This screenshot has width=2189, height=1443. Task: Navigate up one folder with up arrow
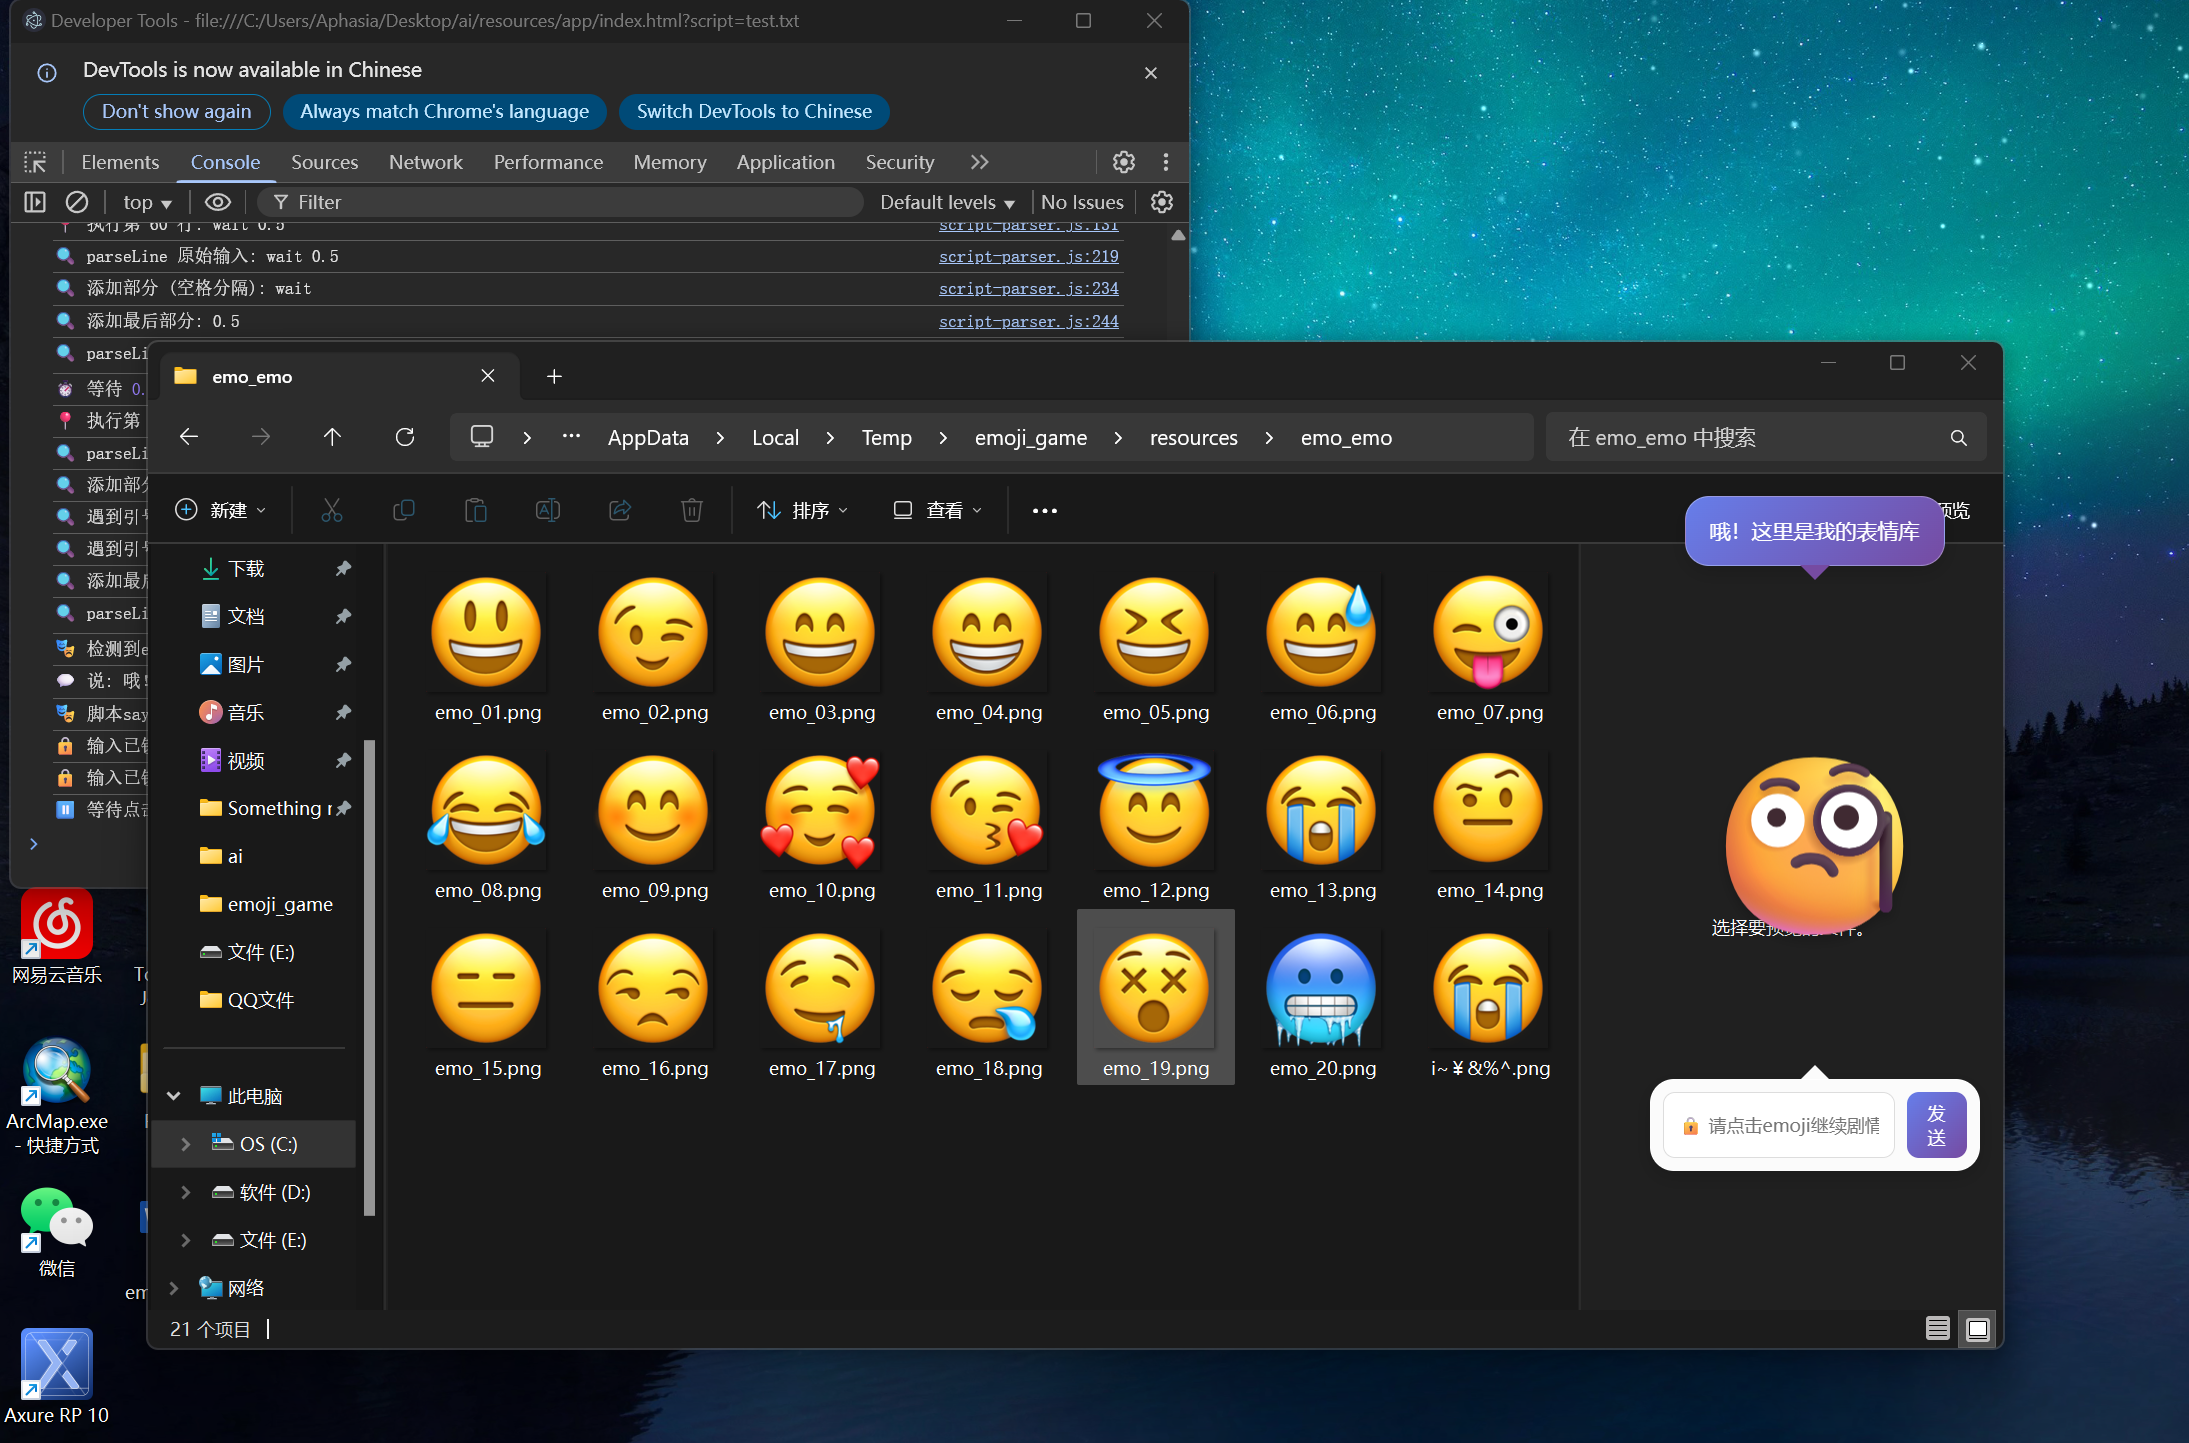click(332, 437)
